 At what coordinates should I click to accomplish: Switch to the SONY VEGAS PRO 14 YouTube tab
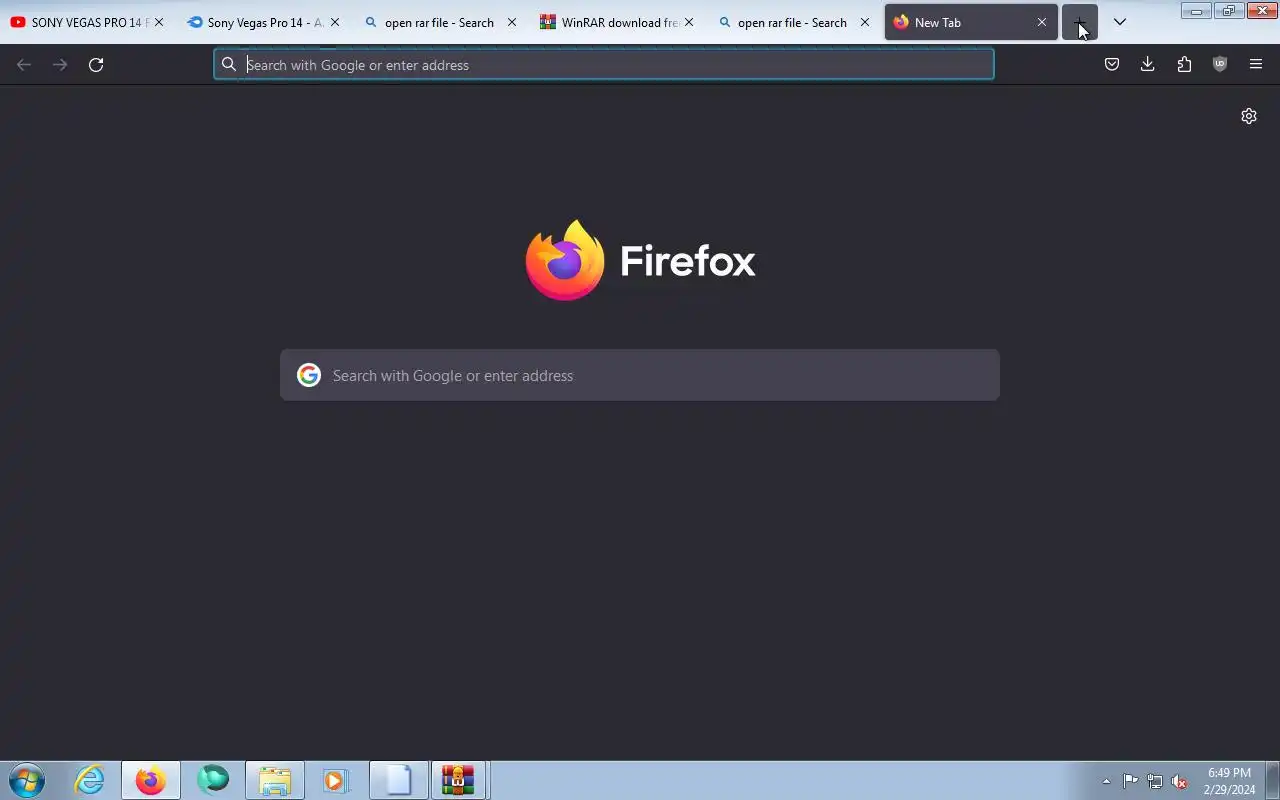tap(80, 22)
